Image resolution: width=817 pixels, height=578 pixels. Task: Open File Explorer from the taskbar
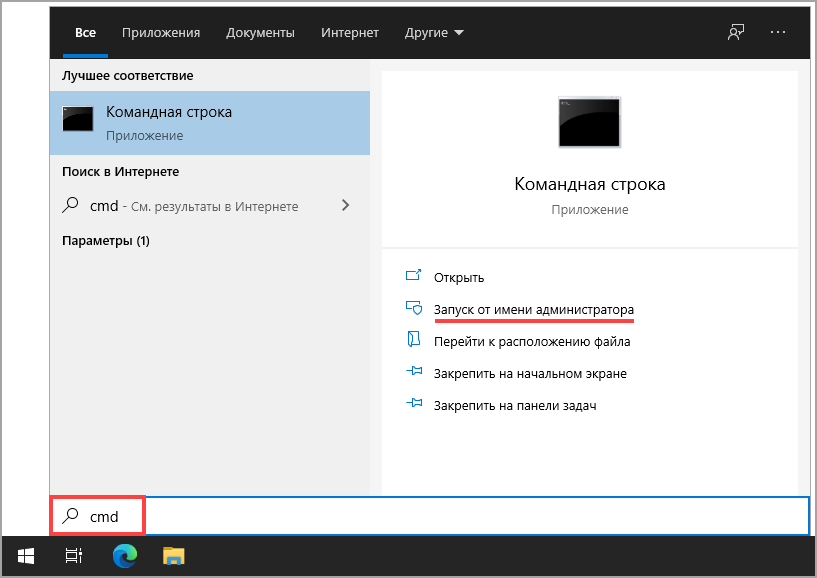(x=174, y=556)
